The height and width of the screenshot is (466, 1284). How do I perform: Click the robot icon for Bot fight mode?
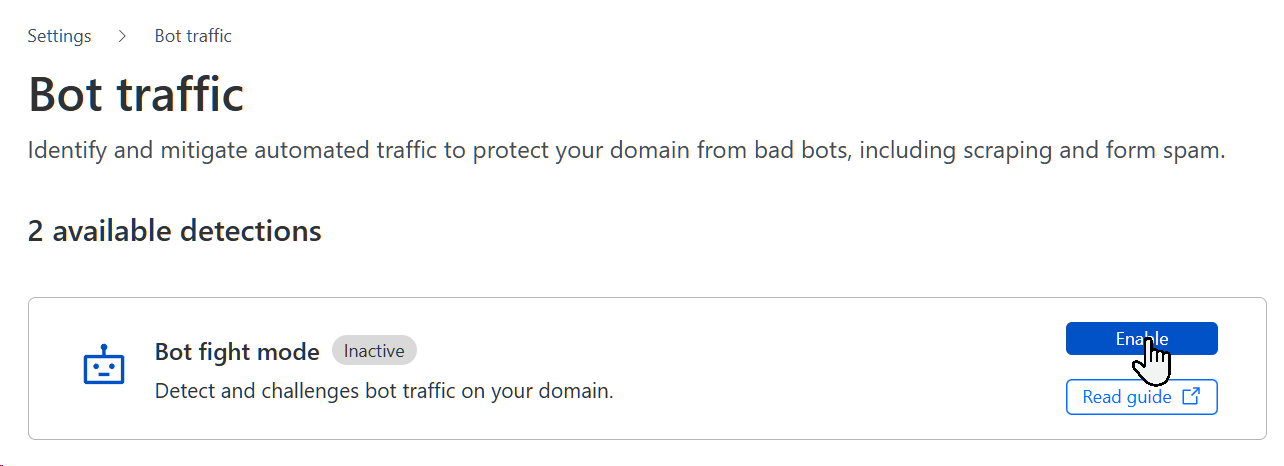point(103,367)
